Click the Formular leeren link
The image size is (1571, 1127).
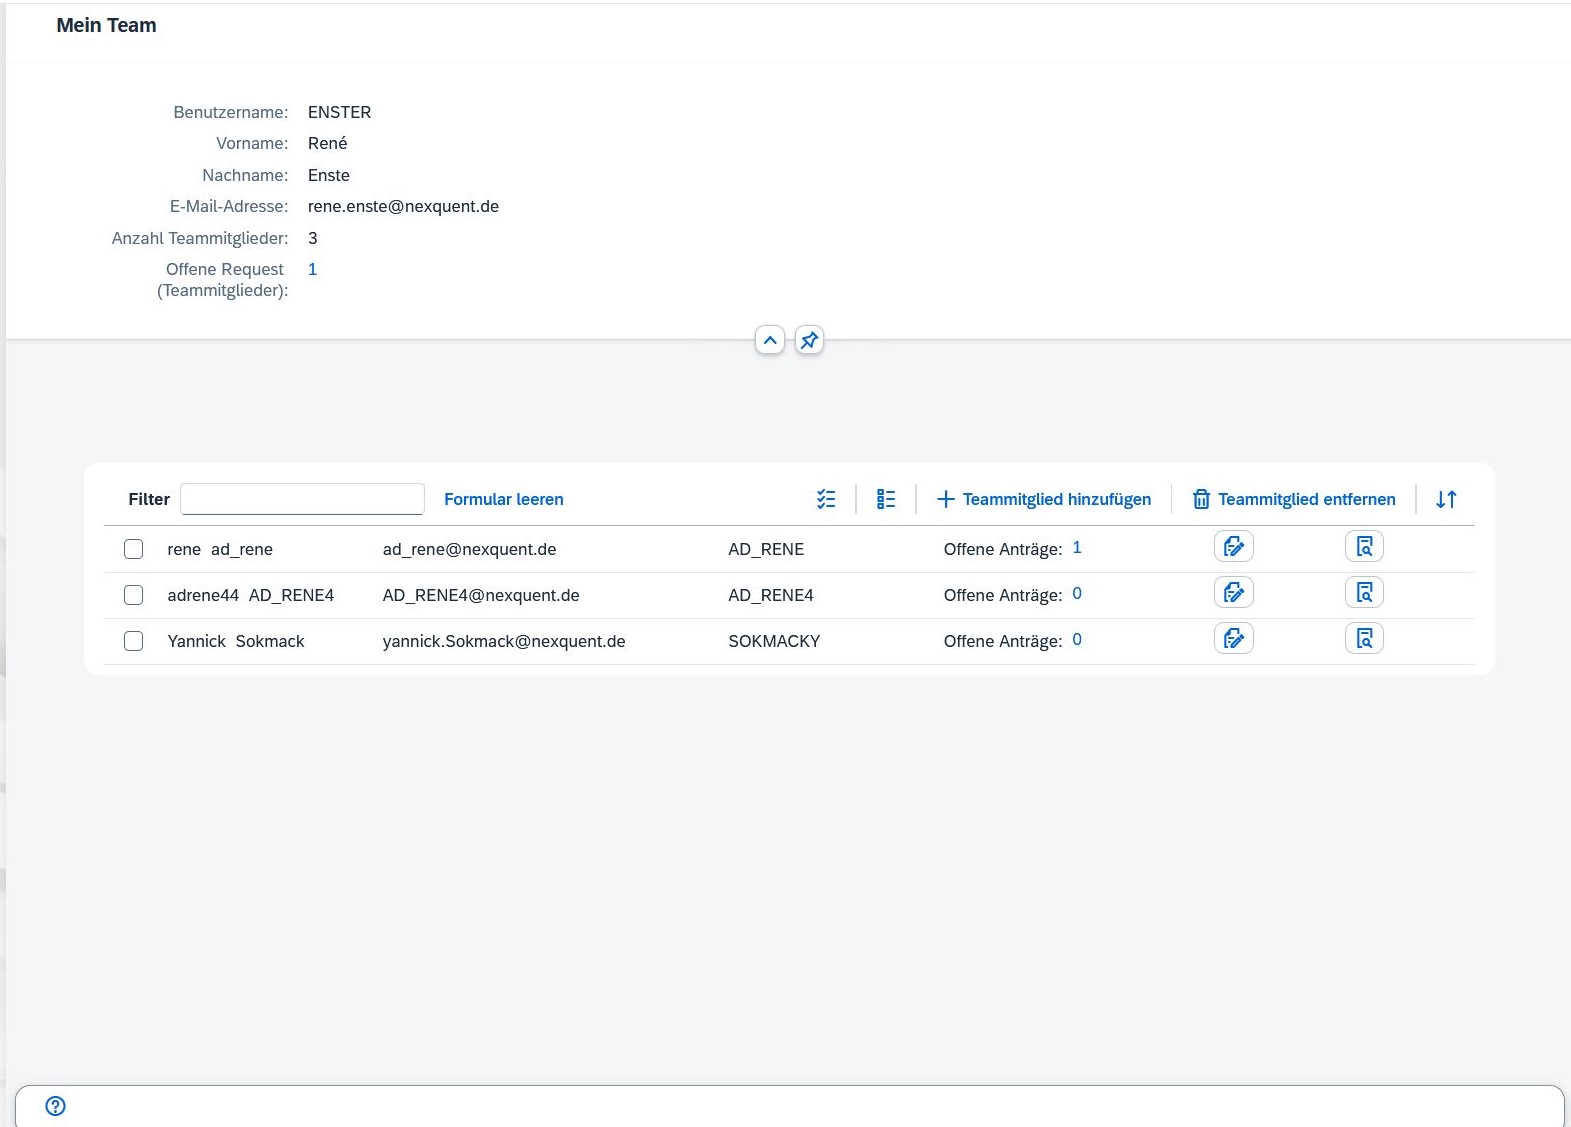pyautogui.click(x=504, y=499)
